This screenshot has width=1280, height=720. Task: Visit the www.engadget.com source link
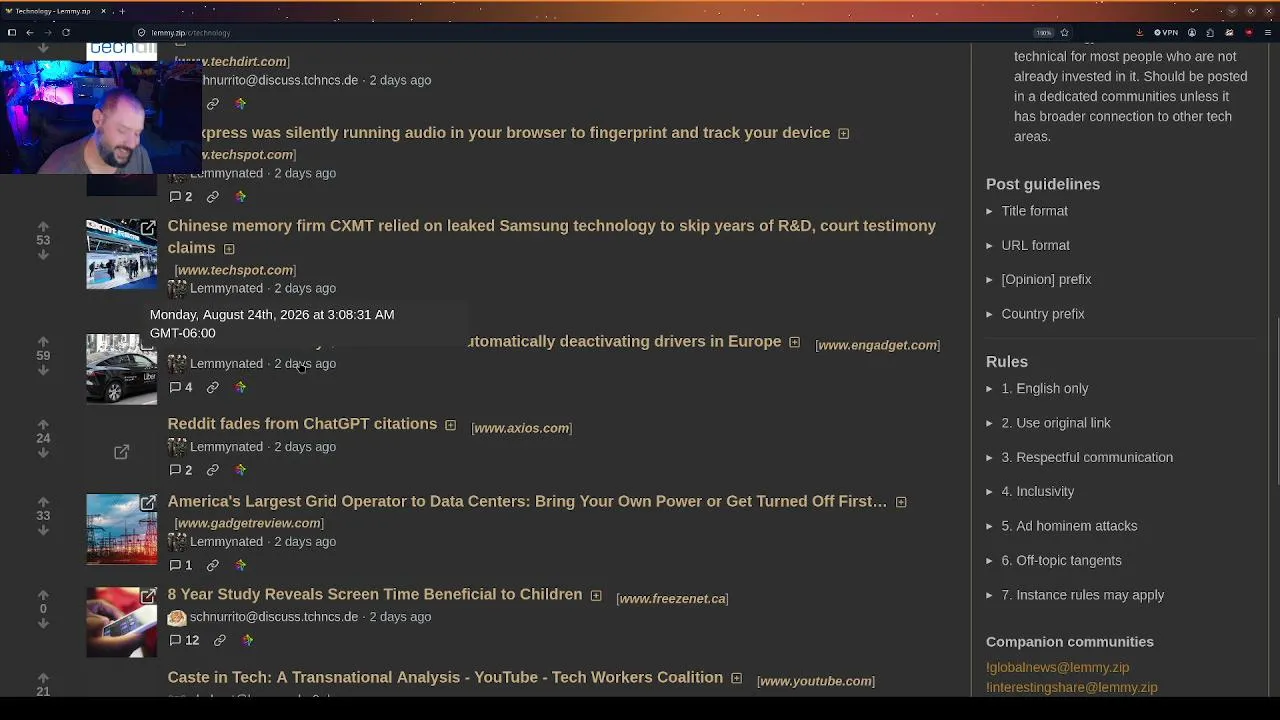click(x=878, y=345)
